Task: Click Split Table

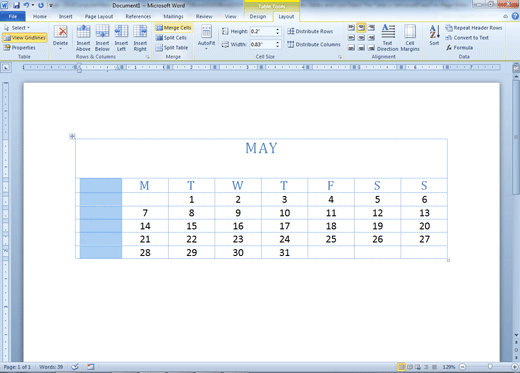Action: pyautogui.click(x=172, y=48)
